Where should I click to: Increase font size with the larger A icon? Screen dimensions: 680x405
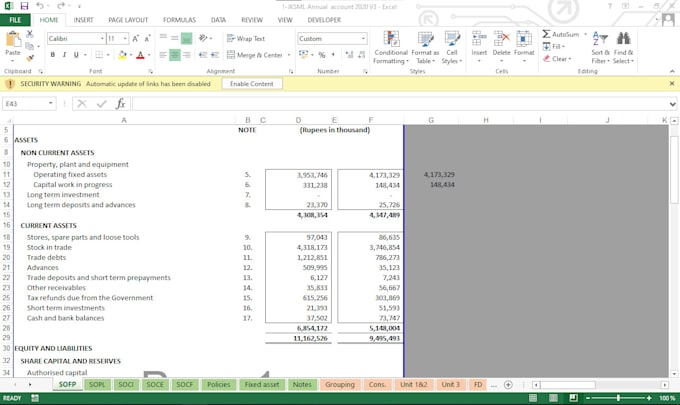coord(136,39)
